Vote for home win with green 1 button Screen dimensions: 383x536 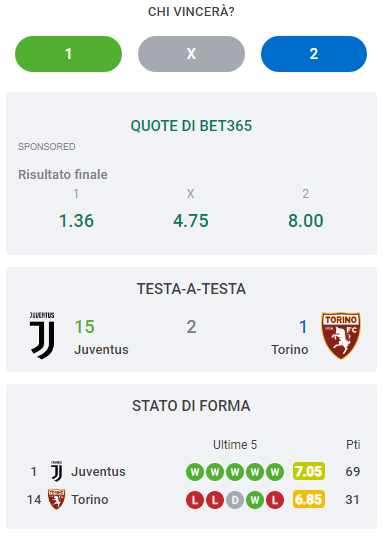coord(68,54)
